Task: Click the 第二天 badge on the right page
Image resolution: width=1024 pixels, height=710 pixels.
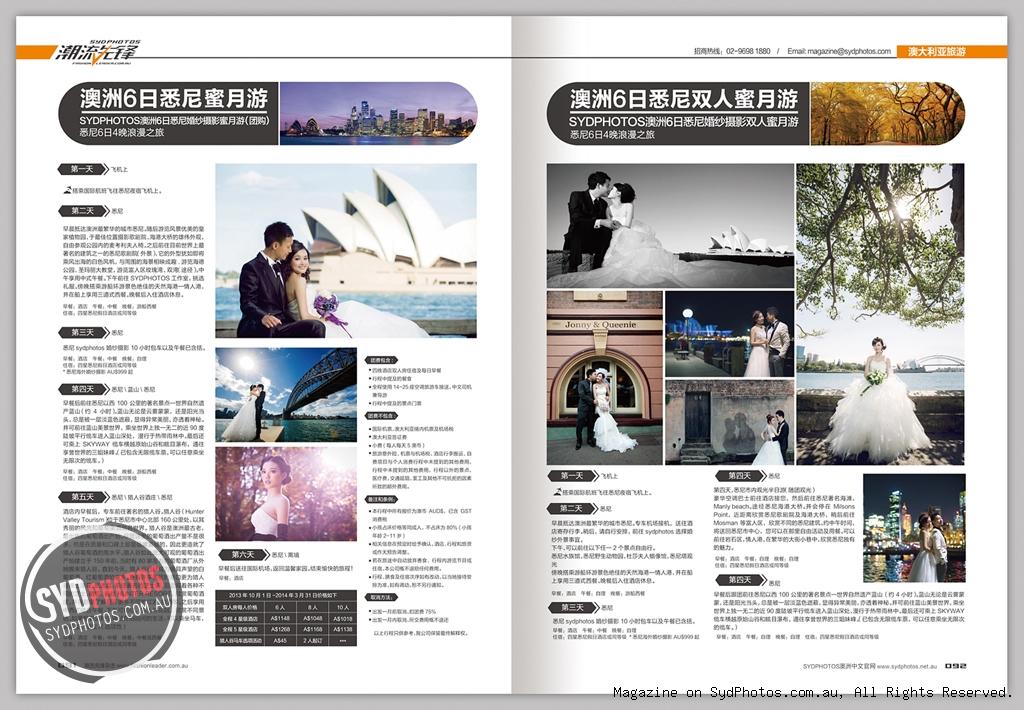Action: (x=571, y=508)
